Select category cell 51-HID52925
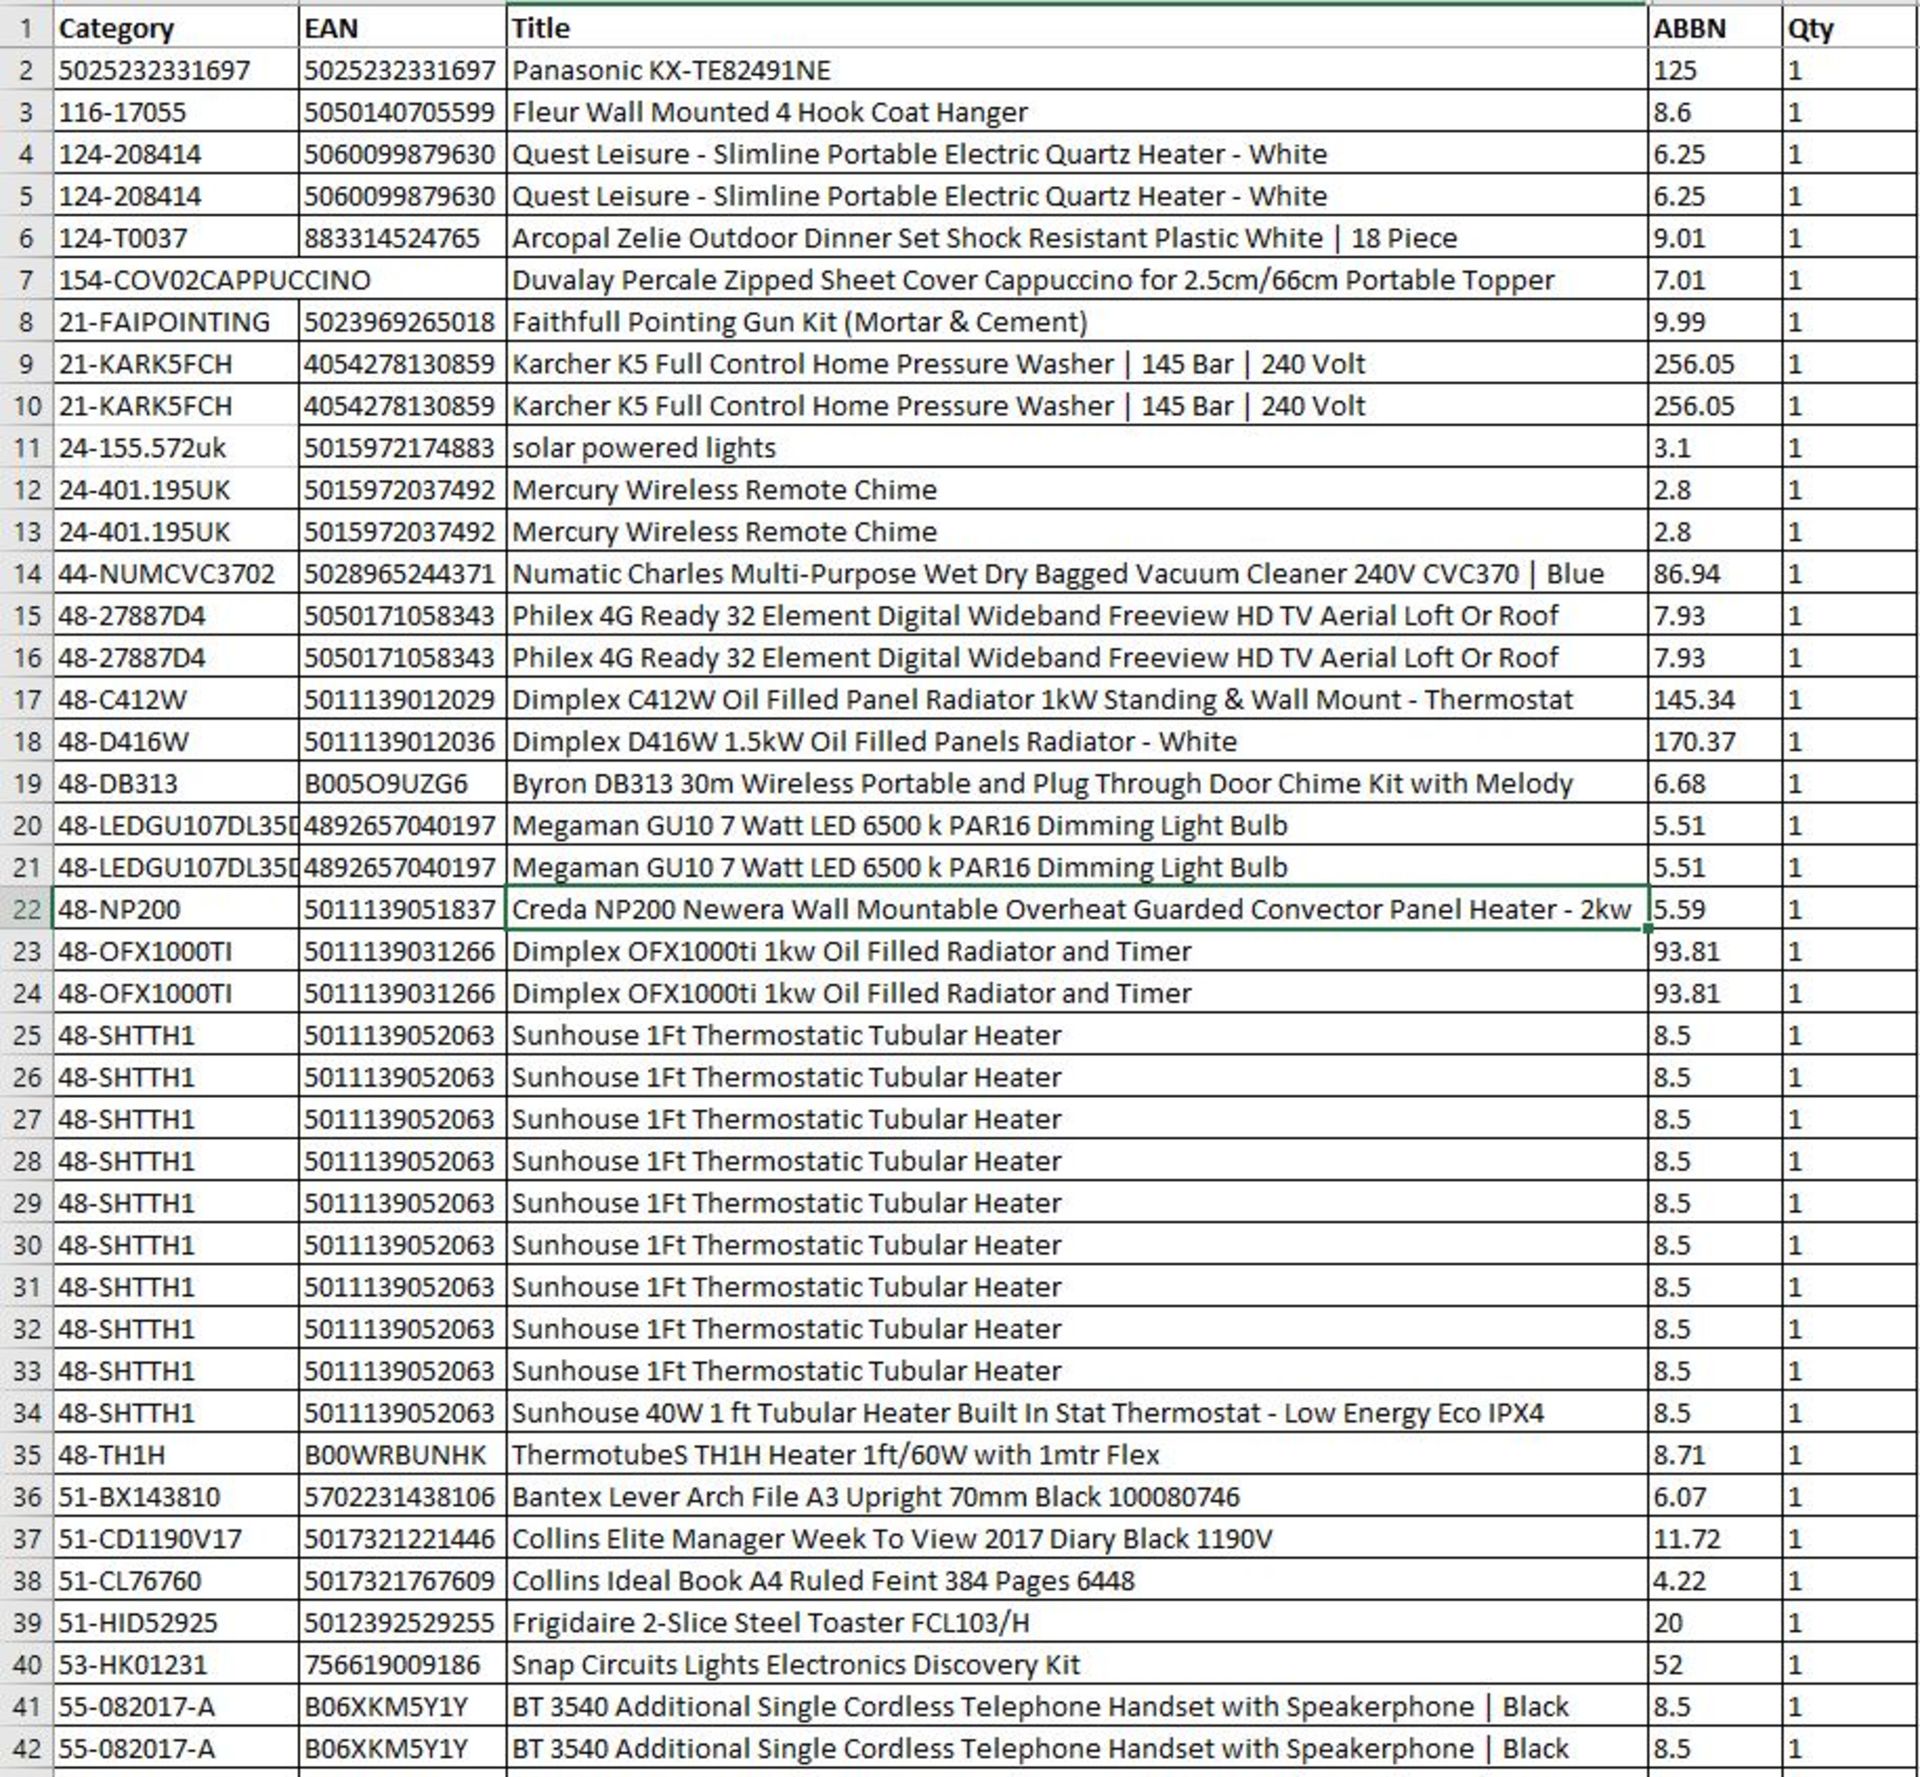 [176, 1623]
